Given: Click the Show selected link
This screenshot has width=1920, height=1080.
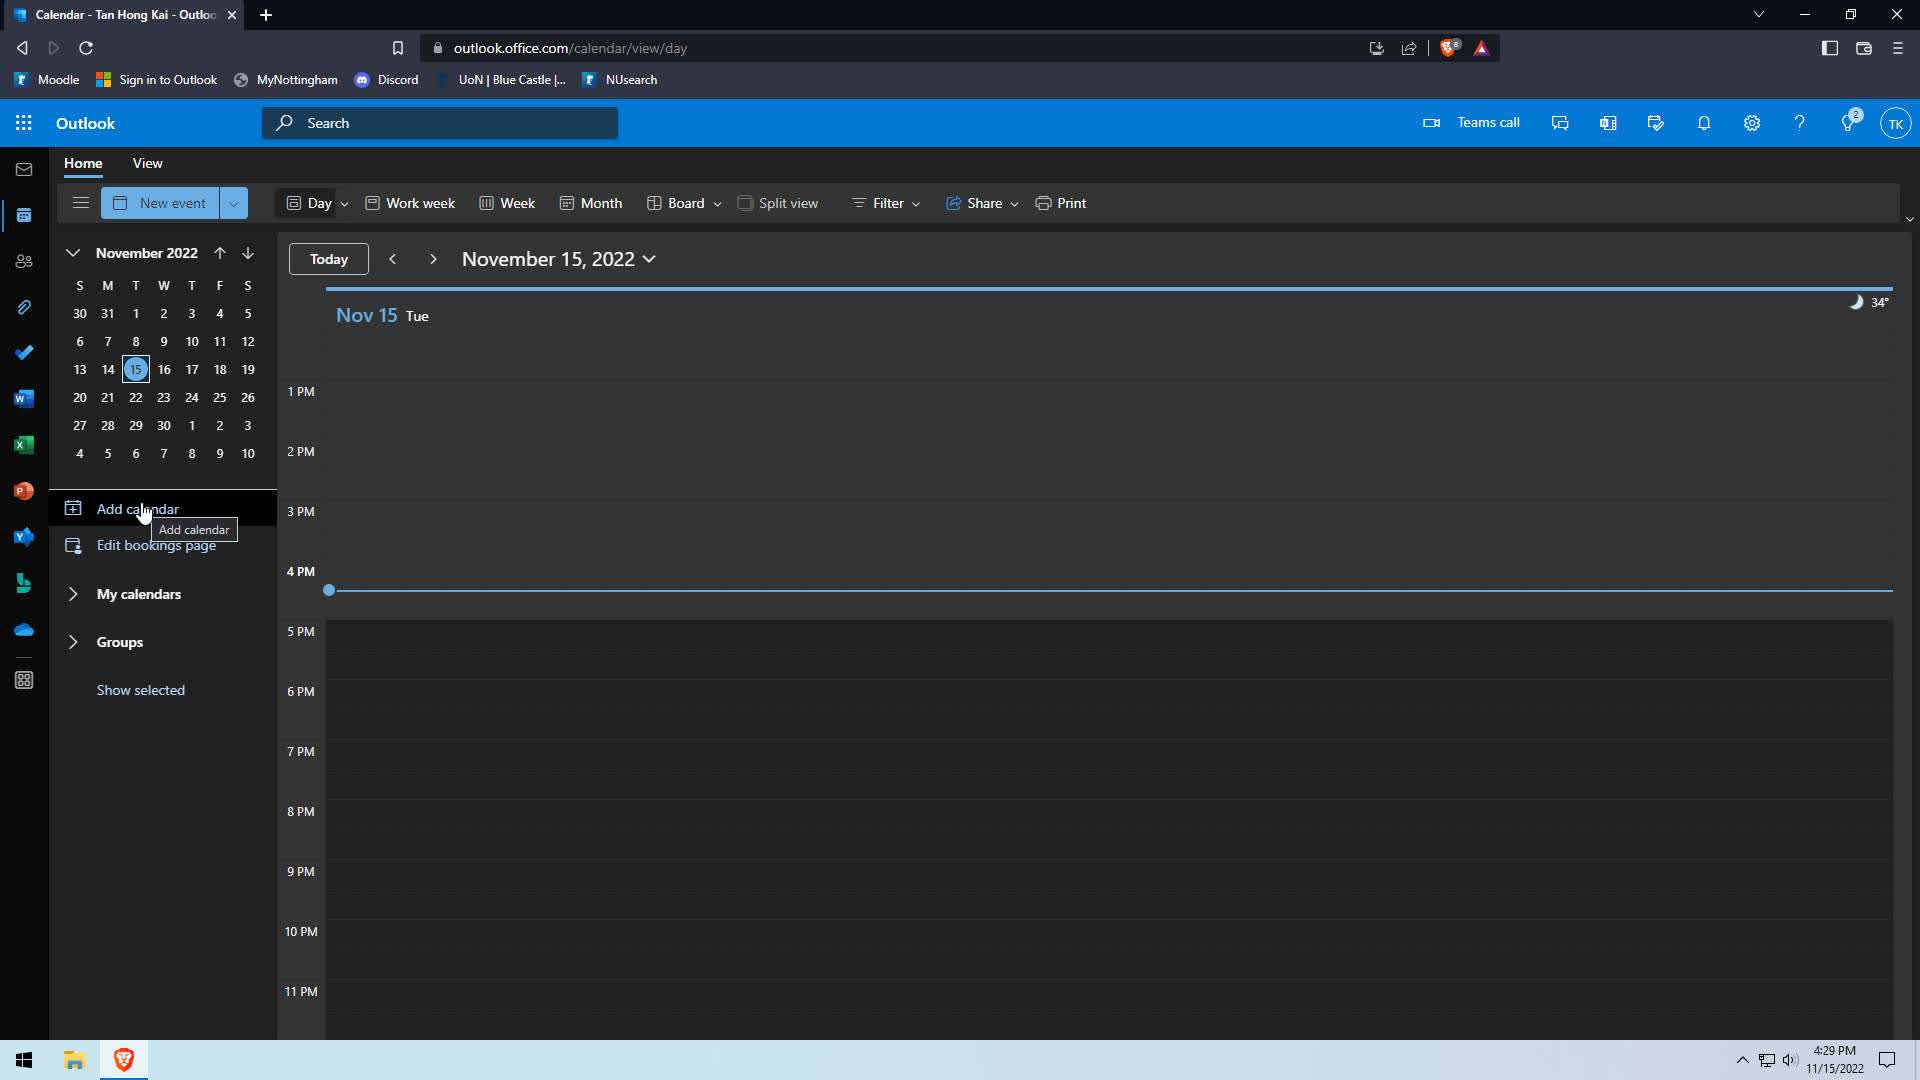Looking at the screenshot, I should click(140, 690).
